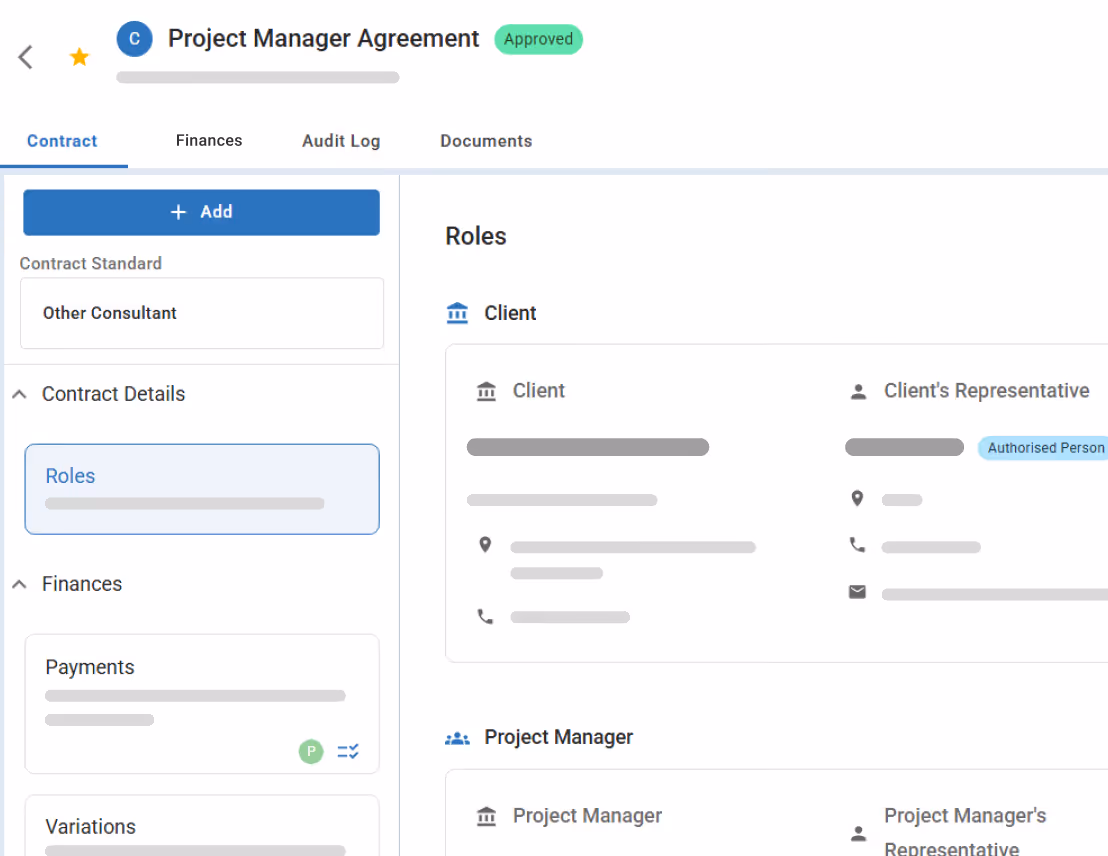
Task: Collapse the Finances section in the sidebar
Action: point(18,584)
